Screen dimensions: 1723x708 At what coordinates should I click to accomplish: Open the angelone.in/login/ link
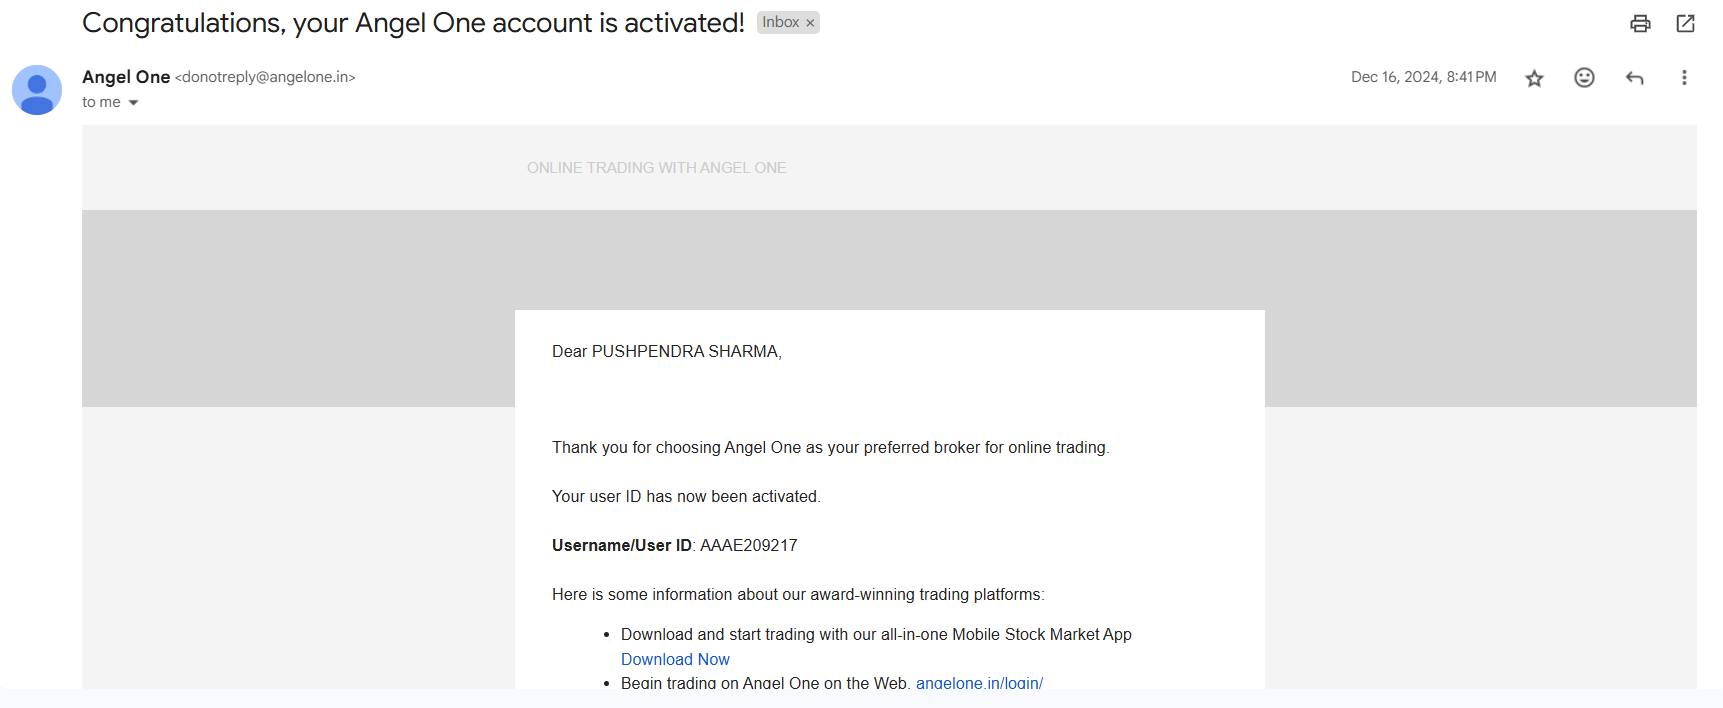[x=979, y=682]
